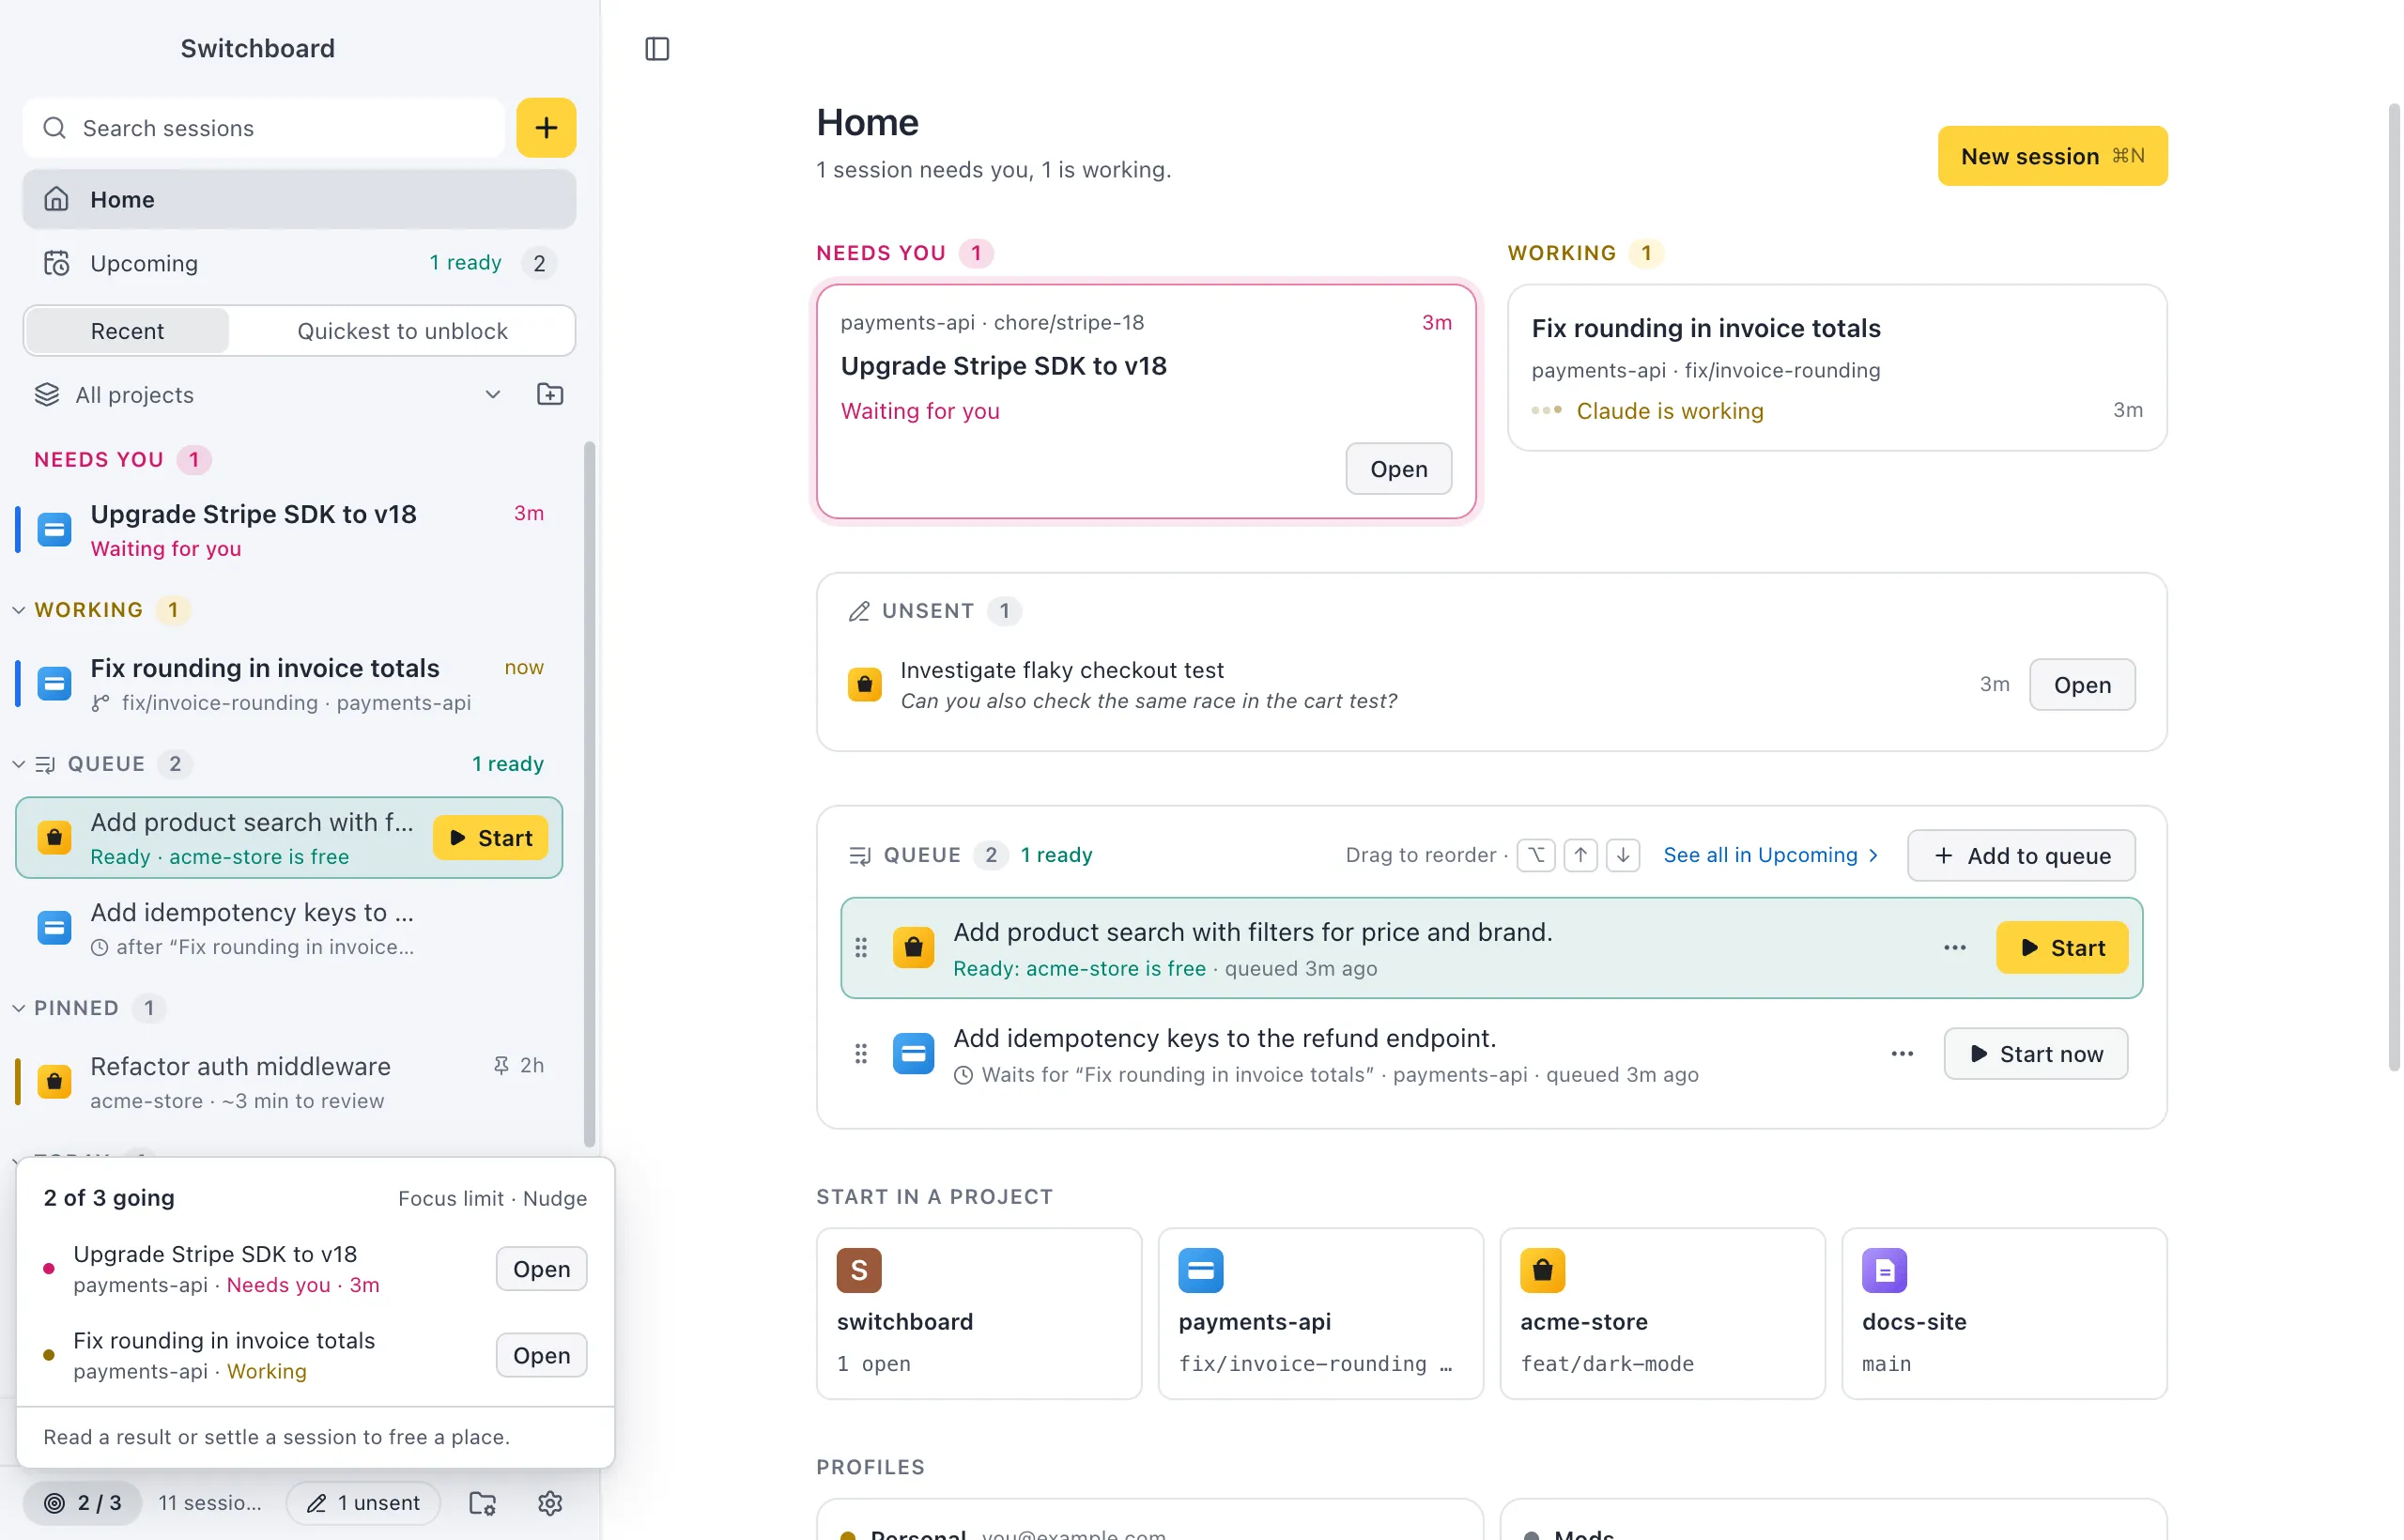
Task: Open the folder icon in bottom status bar
Action: tap(483, 1502)
